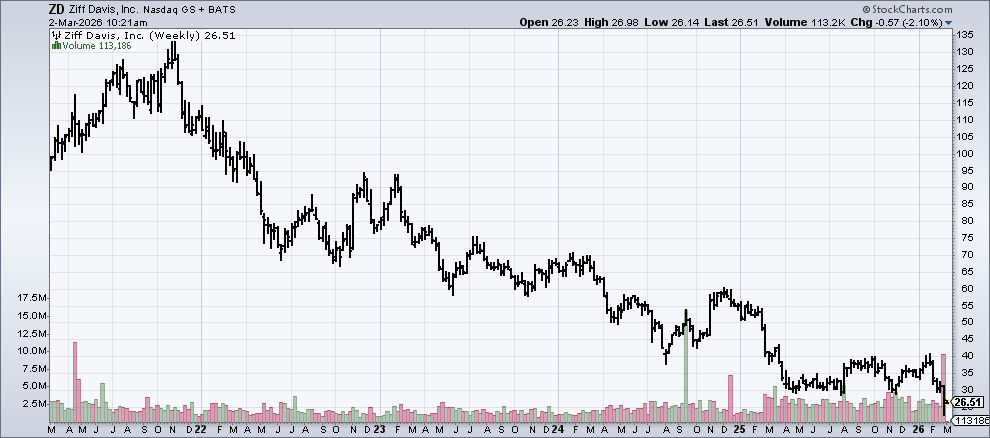Click the 22 year label on time axis
This screenshot has height=438, width=990.
[x=200, y=430]
